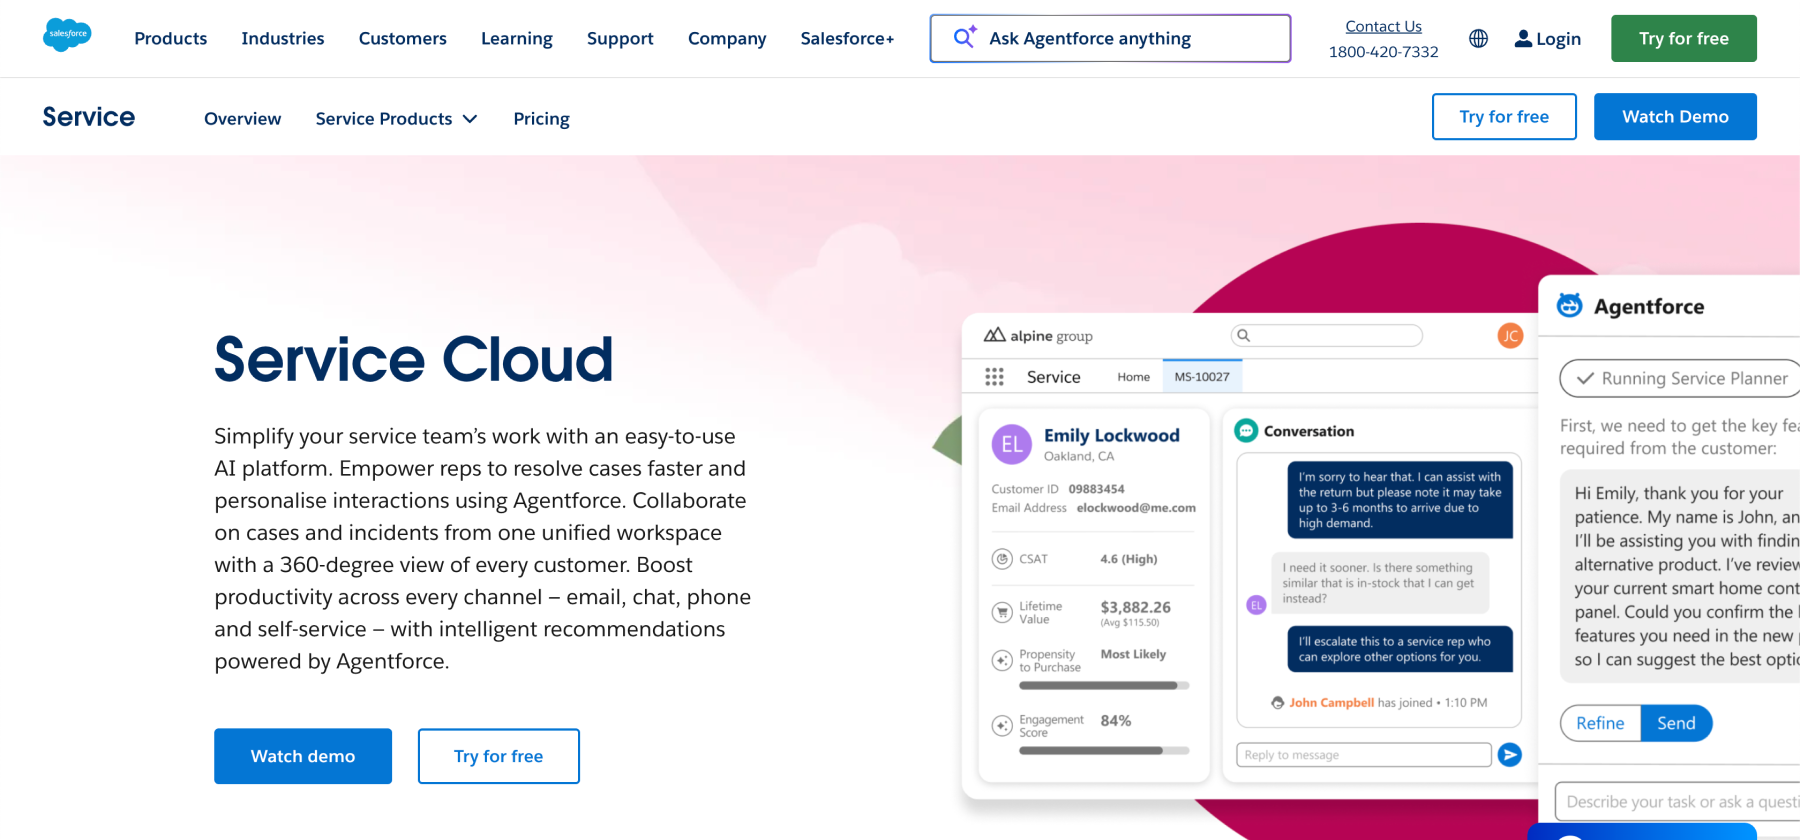Screen dimensions: 1800x840
Task: Click outlined Try for free in subnav
Action: (1504, 117)
